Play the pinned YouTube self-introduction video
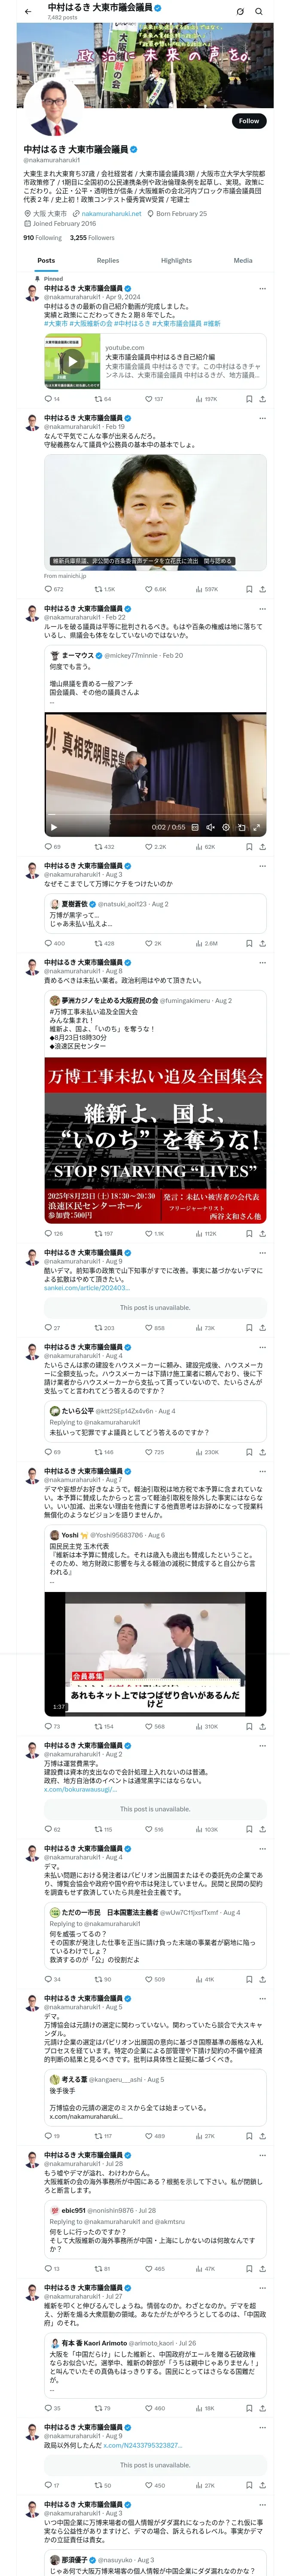290x2576 pixels. 72,362
